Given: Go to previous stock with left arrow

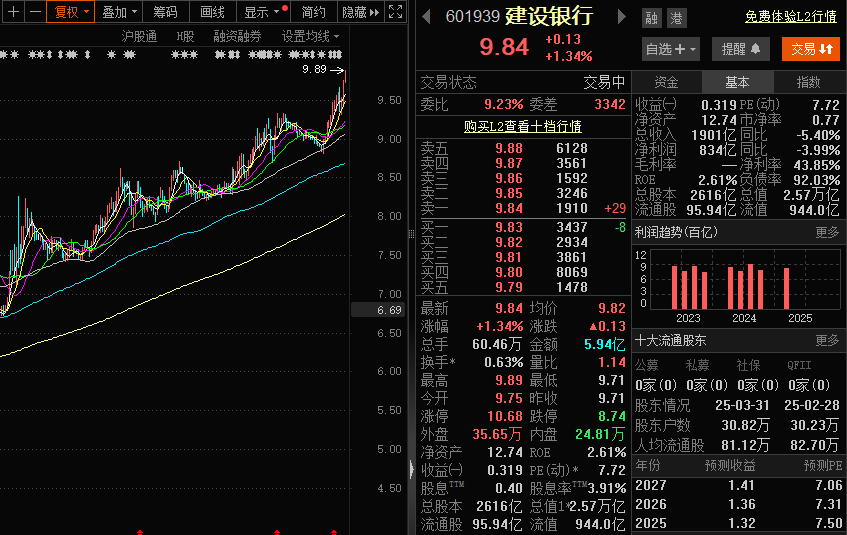Looking at the screenshot, I should point(426,17).
